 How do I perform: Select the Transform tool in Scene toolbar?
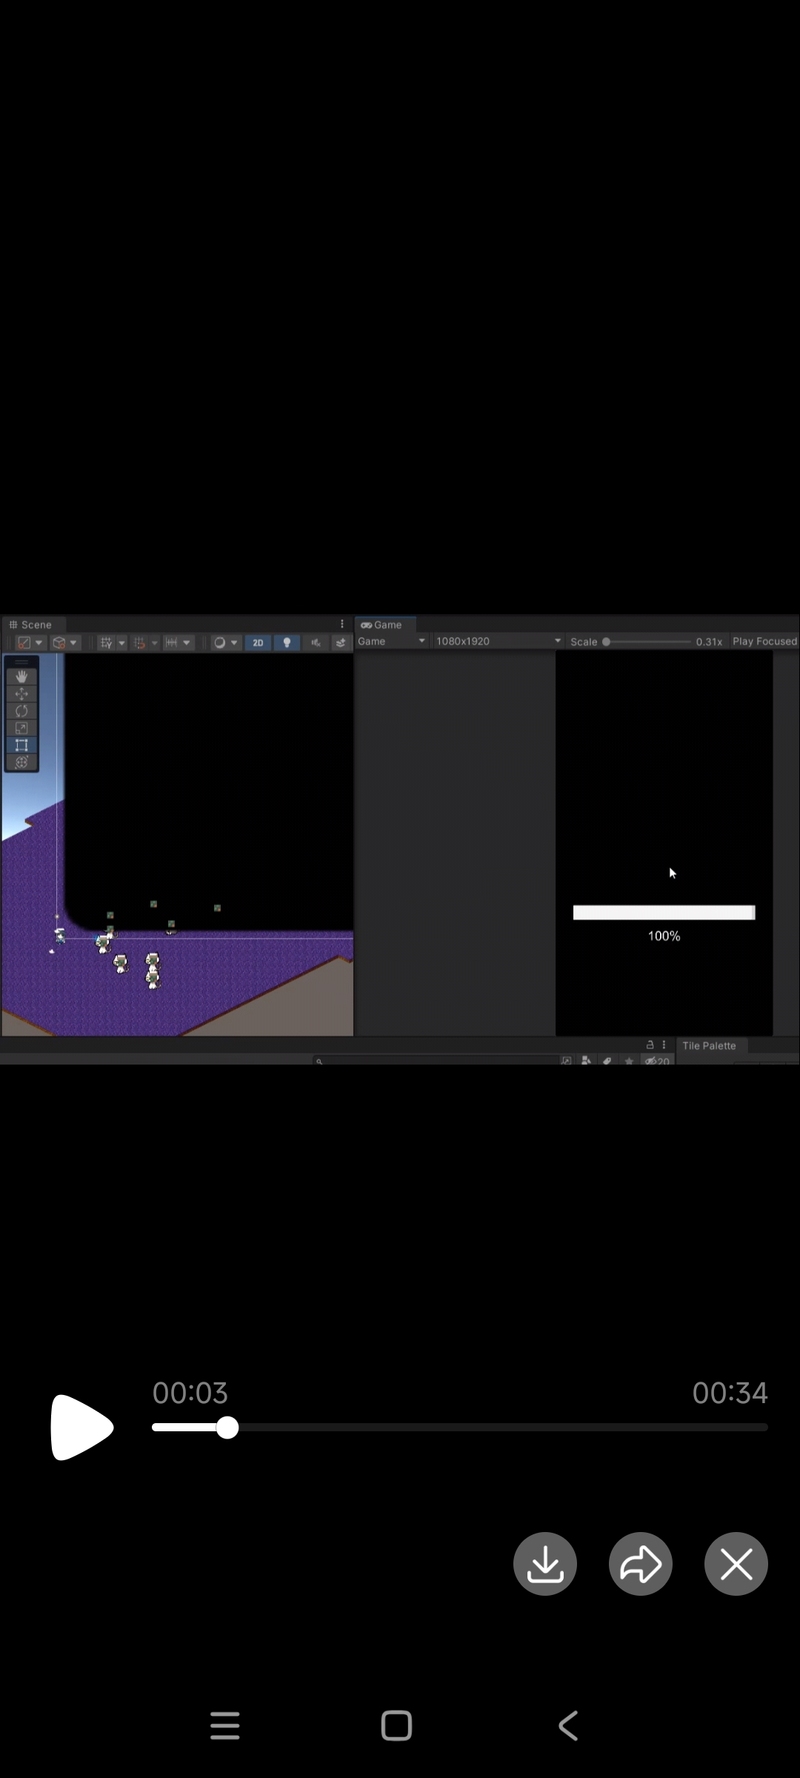coord(21,762)
